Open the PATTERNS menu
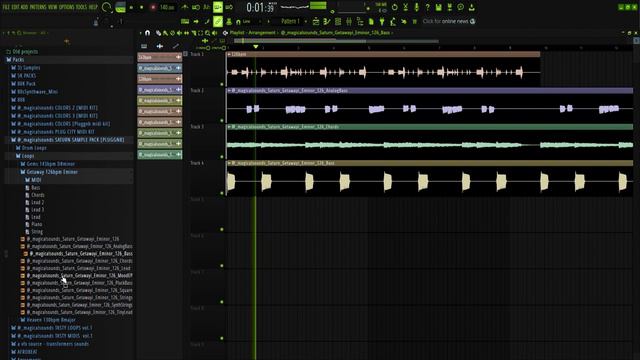Screen dimensions: 640x360 coord(38,7)
